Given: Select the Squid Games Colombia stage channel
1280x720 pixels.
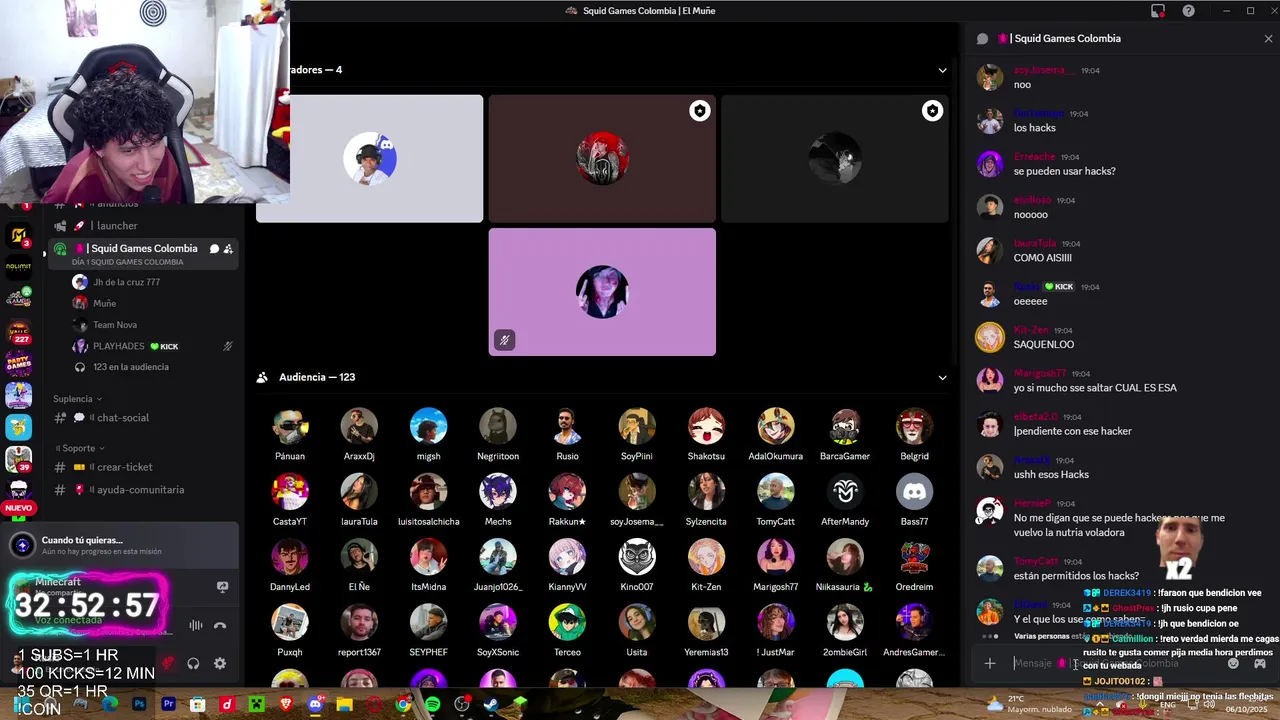Looking at the screenshot, I should pos(142,254).
